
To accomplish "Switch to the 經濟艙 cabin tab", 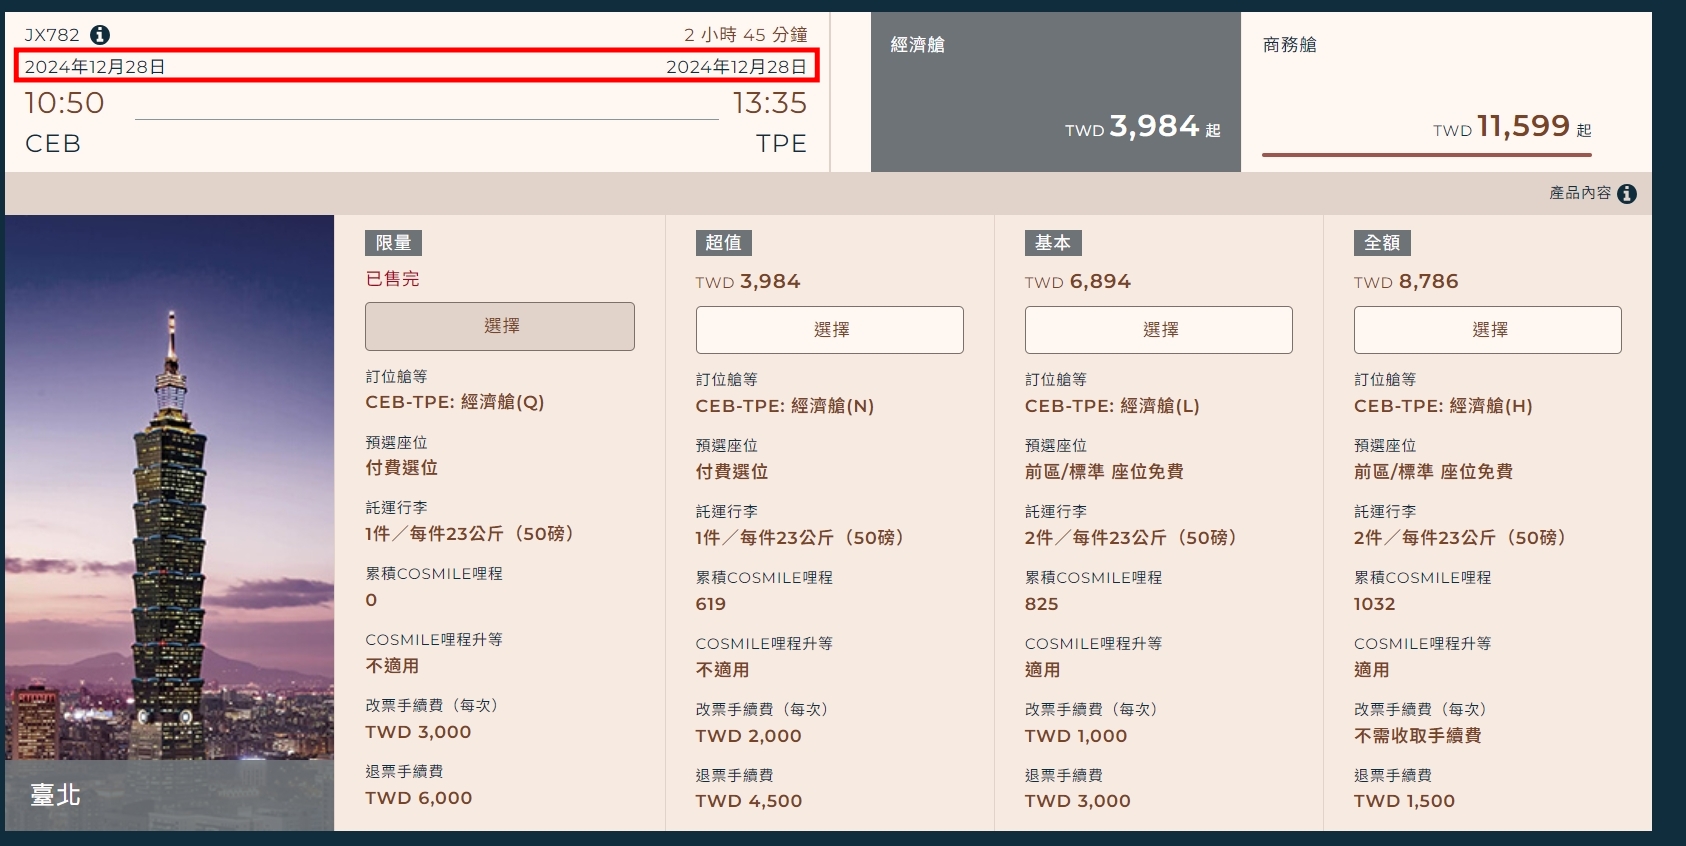I will 1055,92.
